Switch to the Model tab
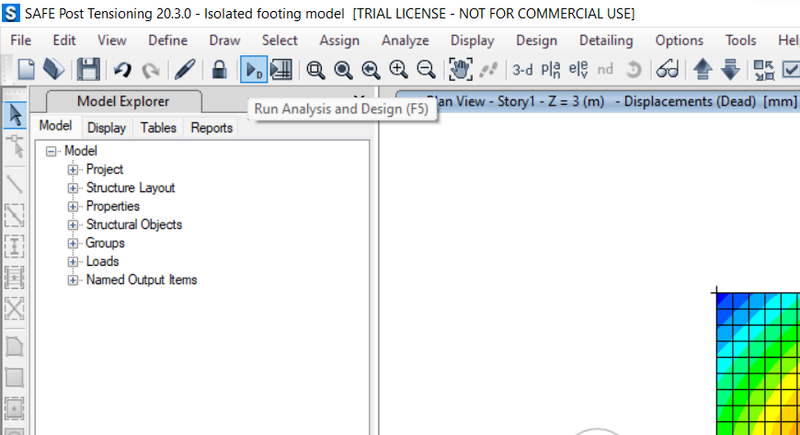 point(55,126)
